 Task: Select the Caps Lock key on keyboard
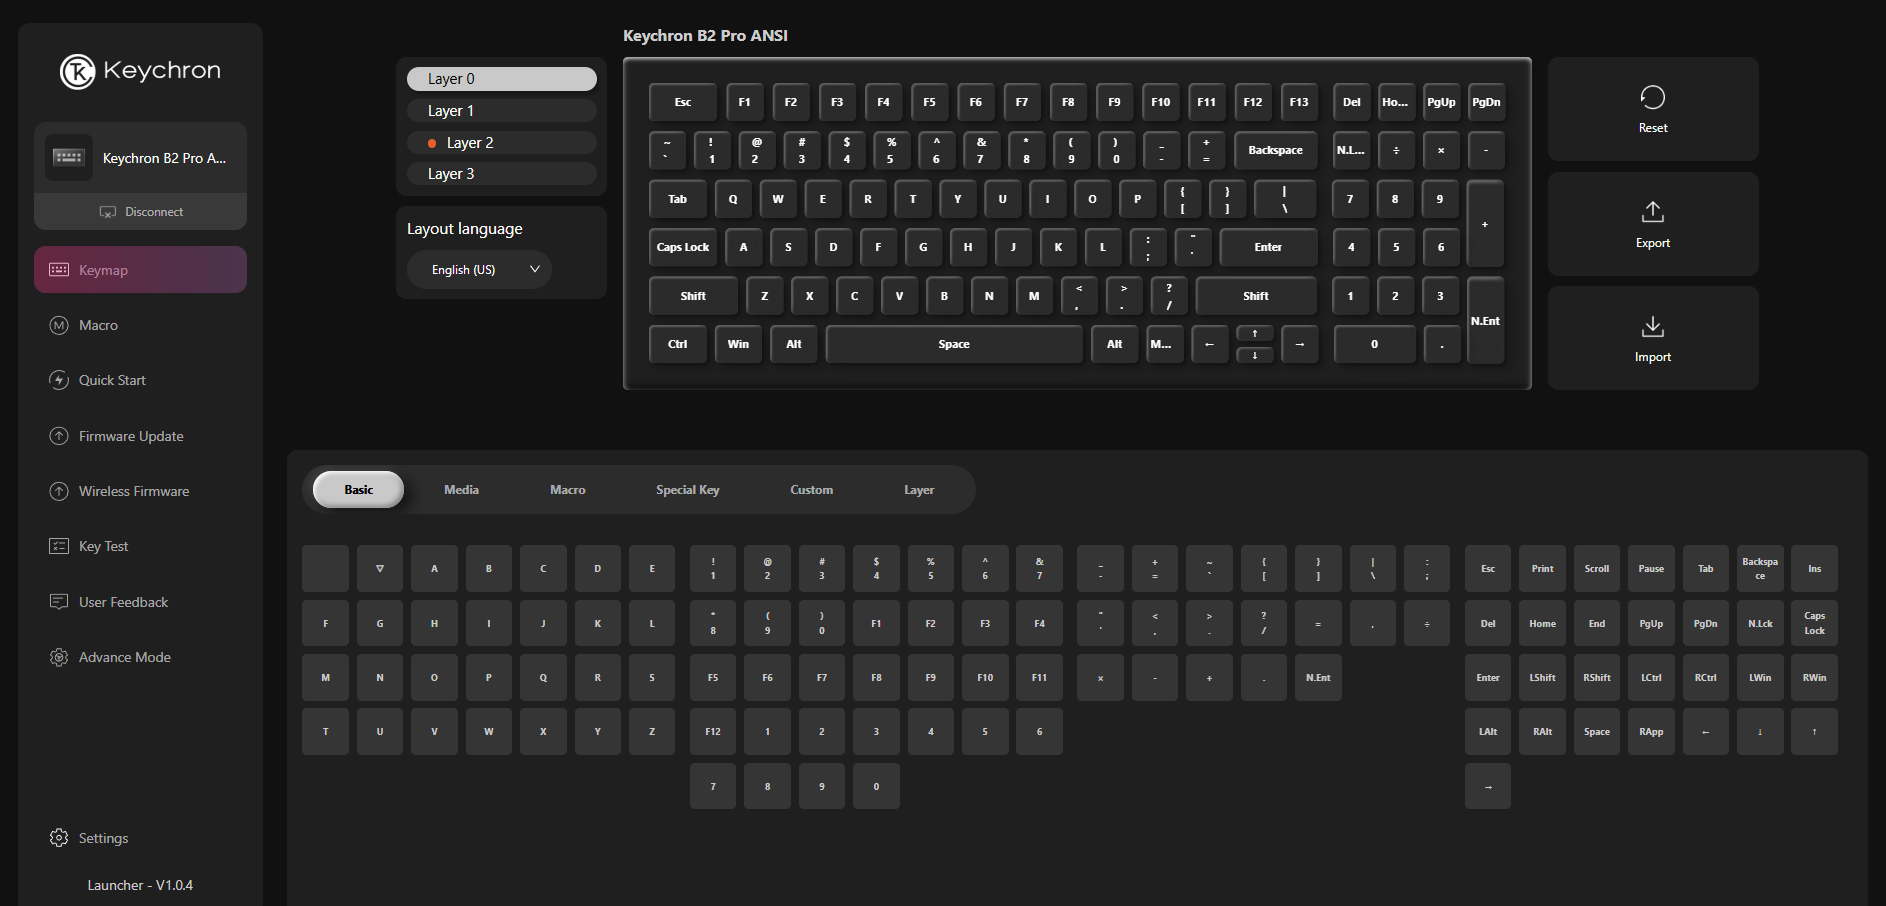click(x=683, y=247)
